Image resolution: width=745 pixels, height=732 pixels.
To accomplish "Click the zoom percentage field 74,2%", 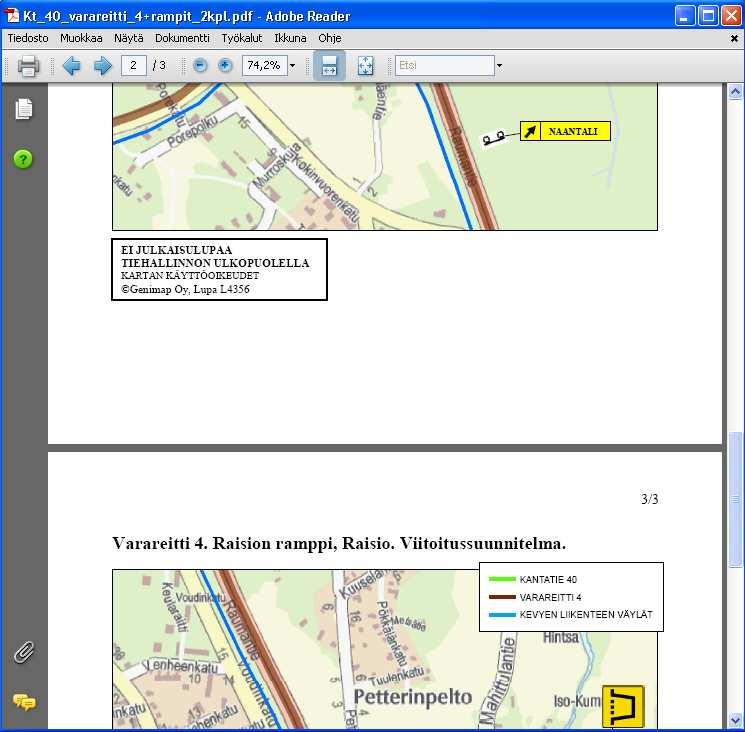I will [265, 66].
